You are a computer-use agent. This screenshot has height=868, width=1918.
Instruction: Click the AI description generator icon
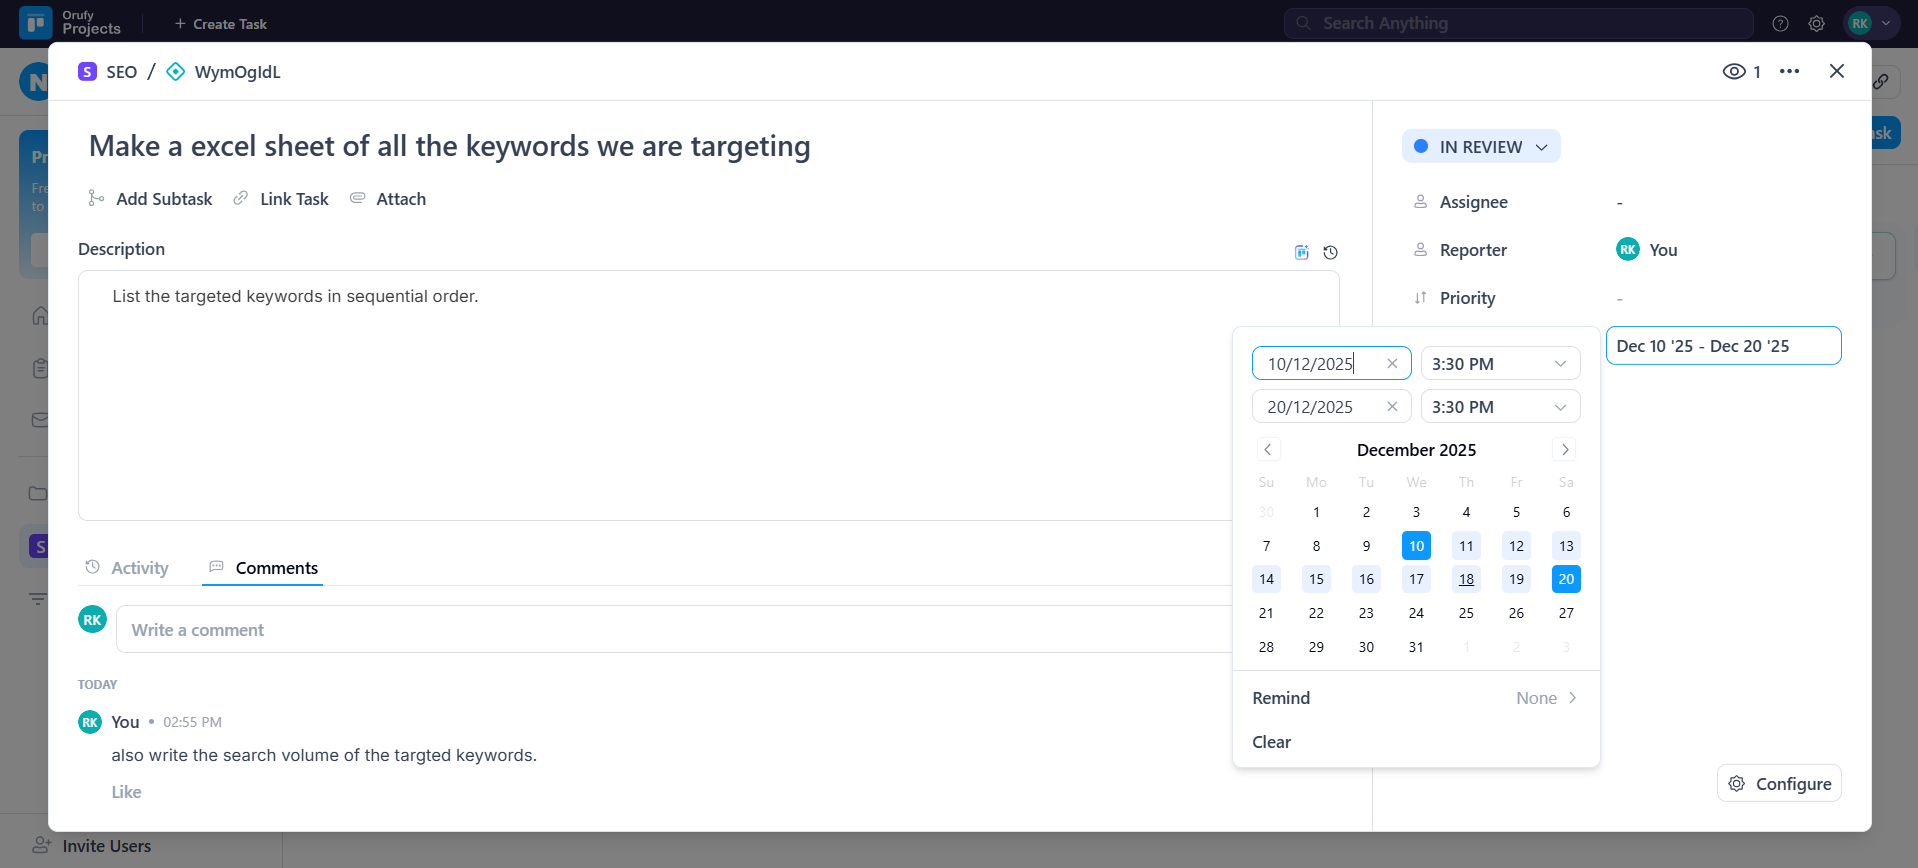pos(1301,253)
